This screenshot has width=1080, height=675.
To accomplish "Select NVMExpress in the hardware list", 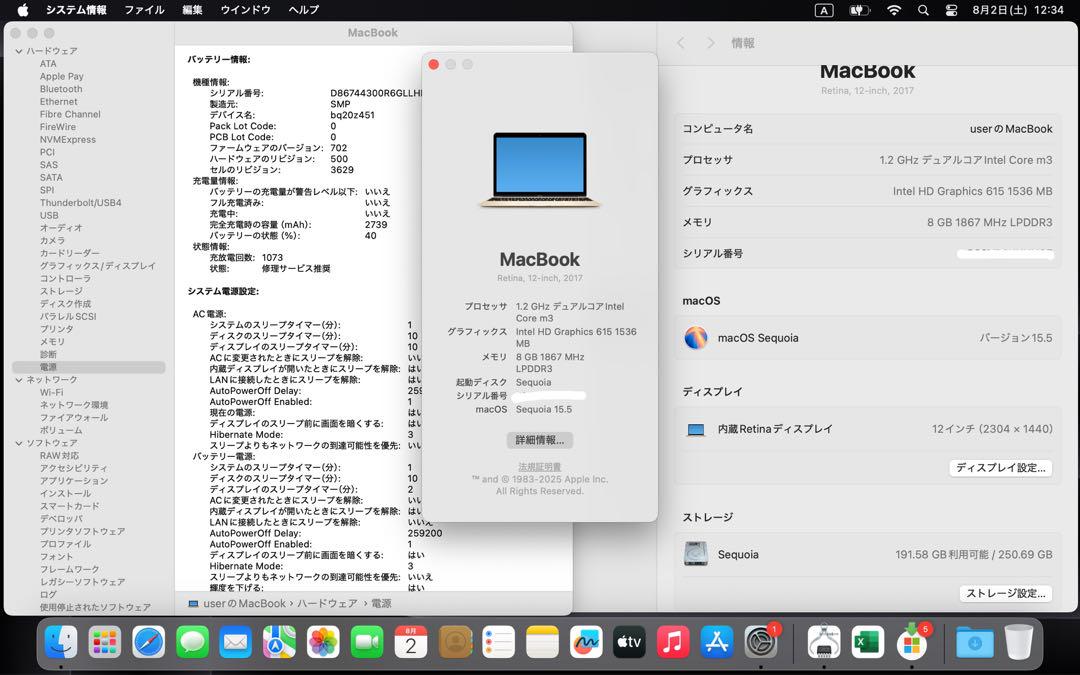I will click(68, 139).
